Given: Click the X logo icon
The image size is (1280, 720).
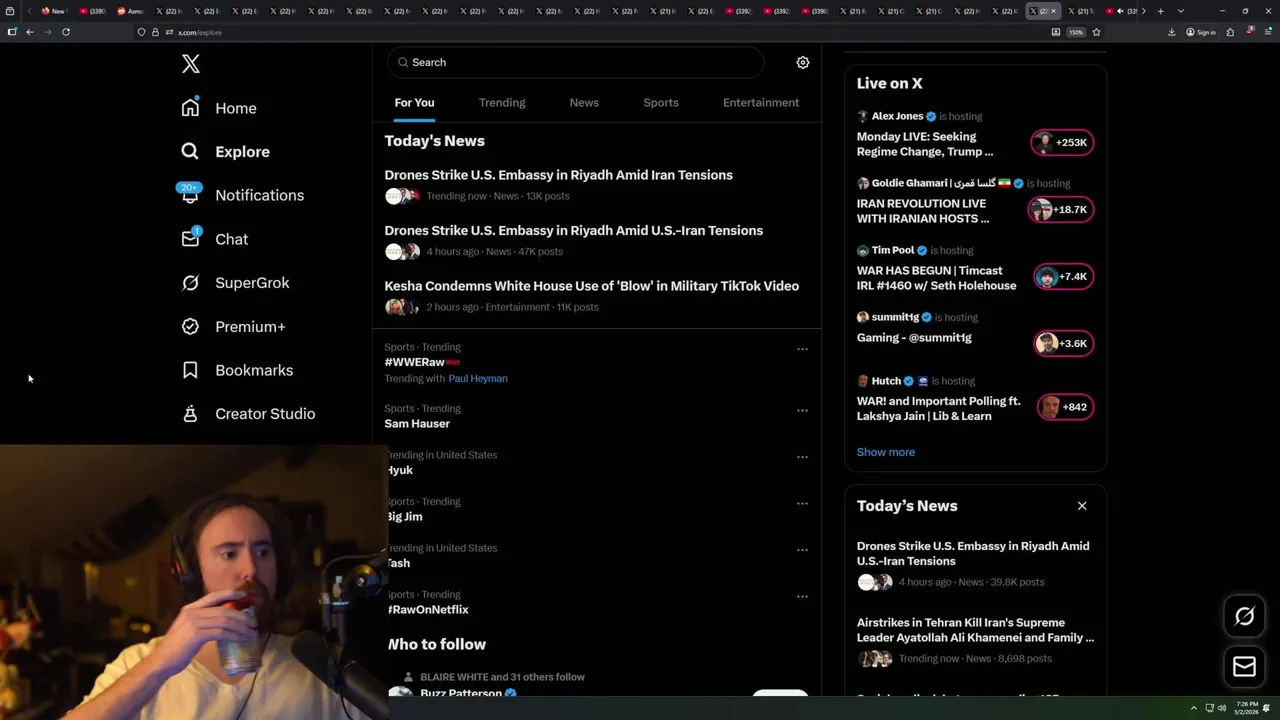Looking at the screenshot, I should [191, 64].
